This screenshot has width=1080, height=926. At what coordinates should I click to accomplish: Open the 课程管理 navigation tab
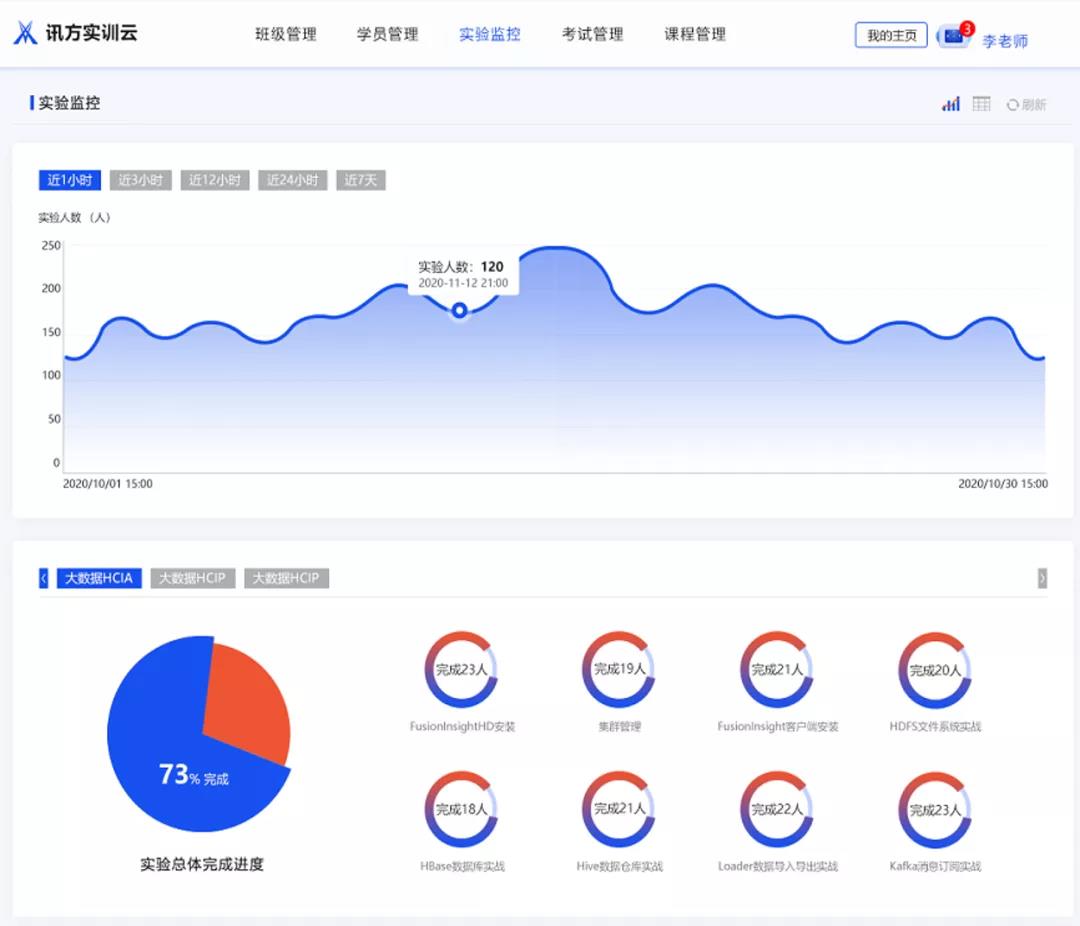695,33
